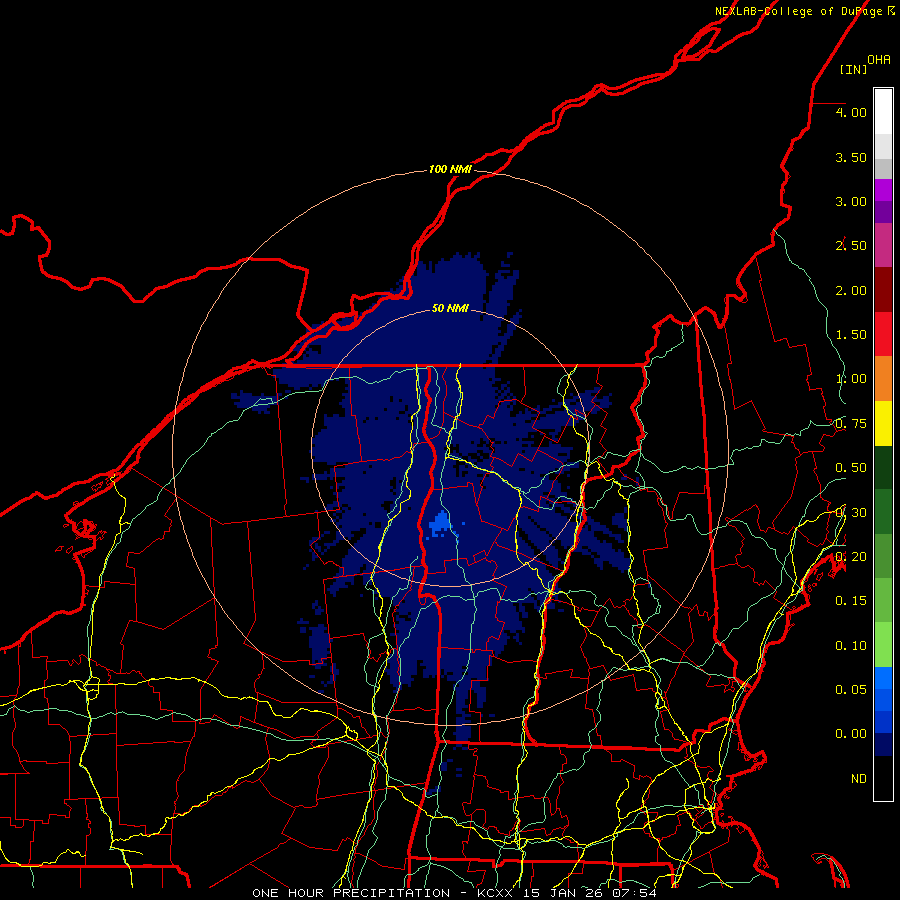This screenshot has width=900, height=900.
Task: Click the 3.00 legend value
Action: click(x=851, y=201)
